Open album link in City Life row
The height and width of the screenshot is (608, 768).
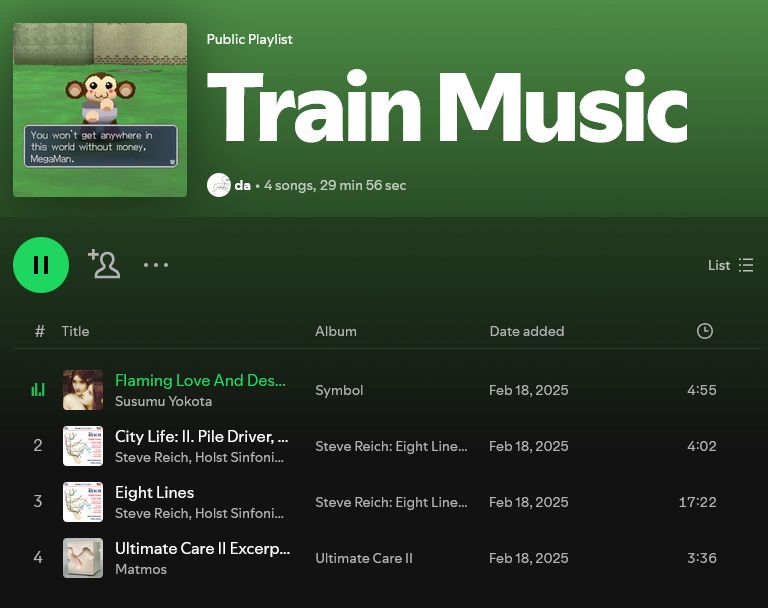pos(391,446)
